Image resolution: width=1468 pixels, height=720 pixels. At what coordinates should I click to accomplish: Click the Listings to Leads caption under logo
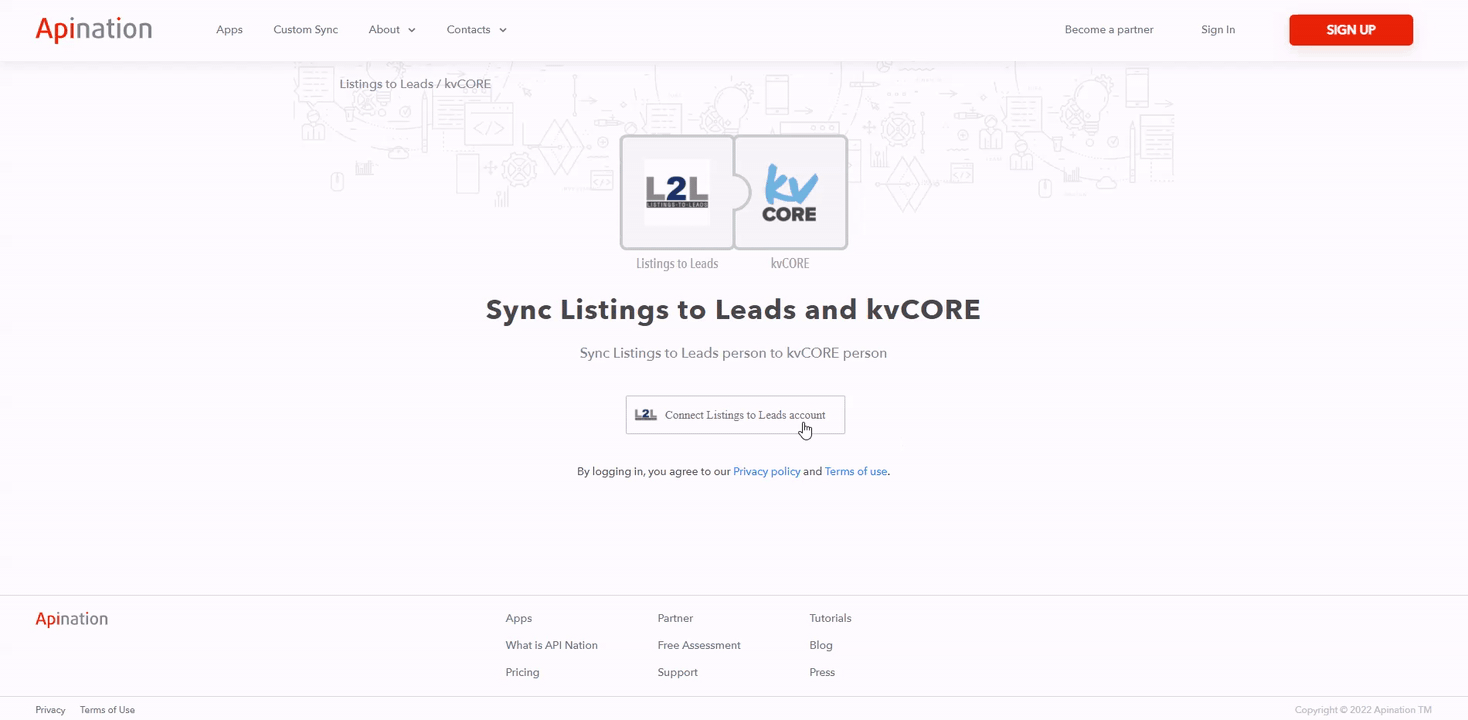[677, 264]
